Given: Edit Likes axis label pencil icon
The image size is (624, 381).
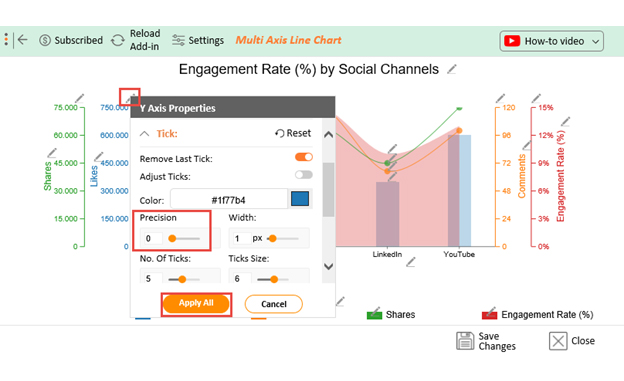Looking at the screenshot, I should point(98,156).
